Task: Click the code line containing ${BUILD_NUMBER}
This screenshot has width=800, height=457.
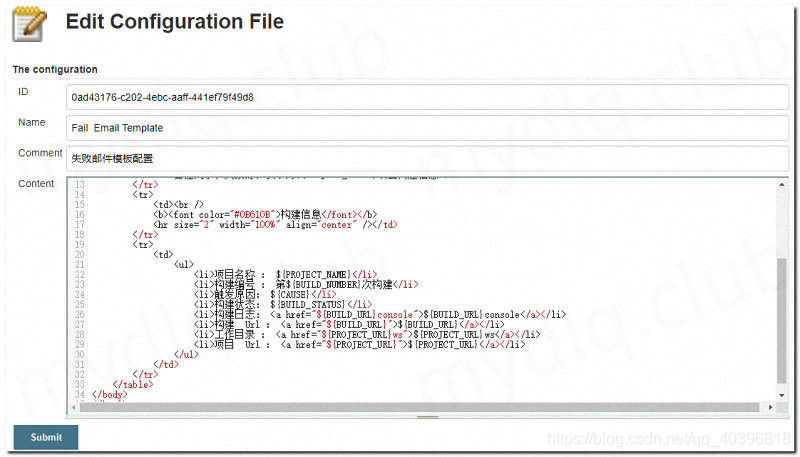Action: [306, 285]
